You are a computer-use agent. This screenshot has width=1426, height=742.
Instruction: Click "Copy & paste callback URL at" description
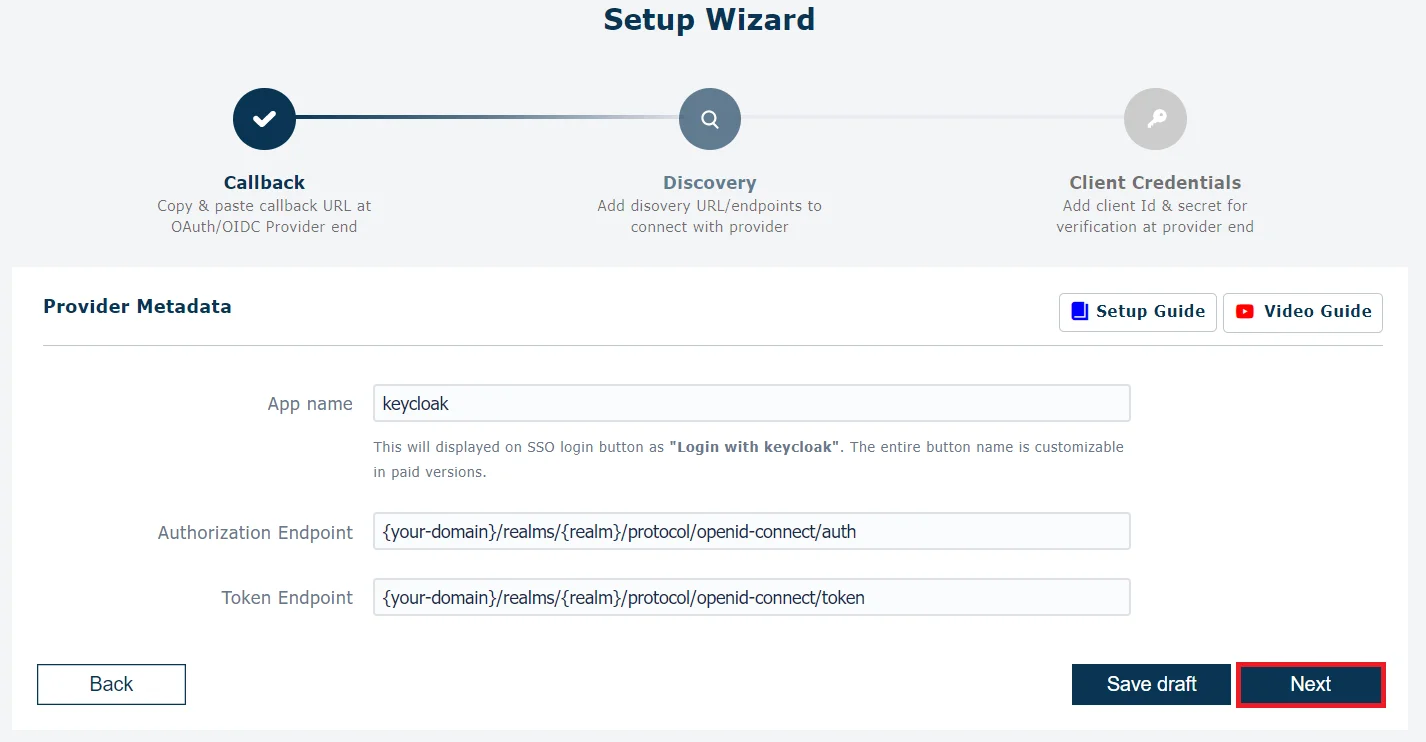[x=264, y=206]
